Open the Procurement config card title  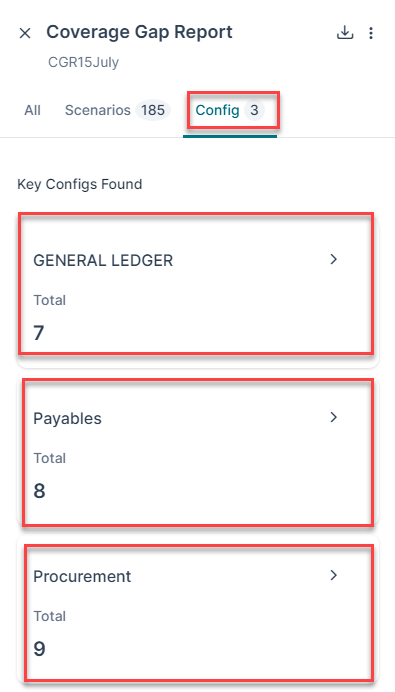83,576
